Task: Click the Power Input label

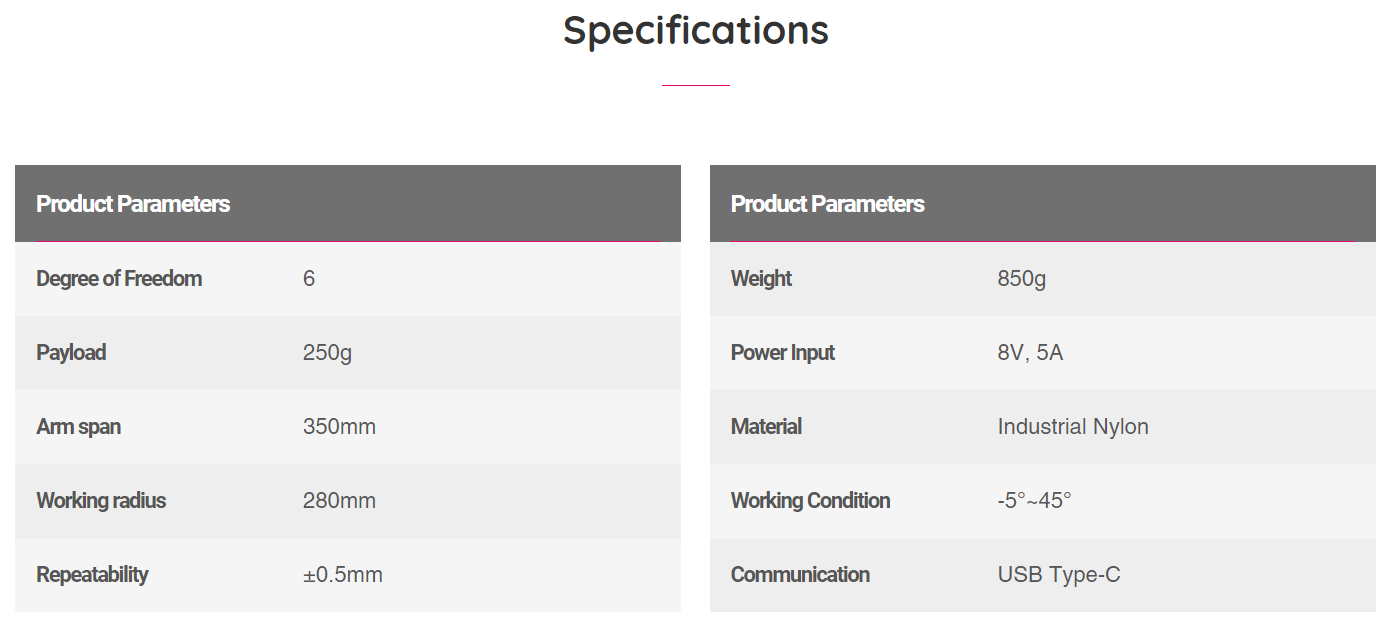Action: pos(782,353)
